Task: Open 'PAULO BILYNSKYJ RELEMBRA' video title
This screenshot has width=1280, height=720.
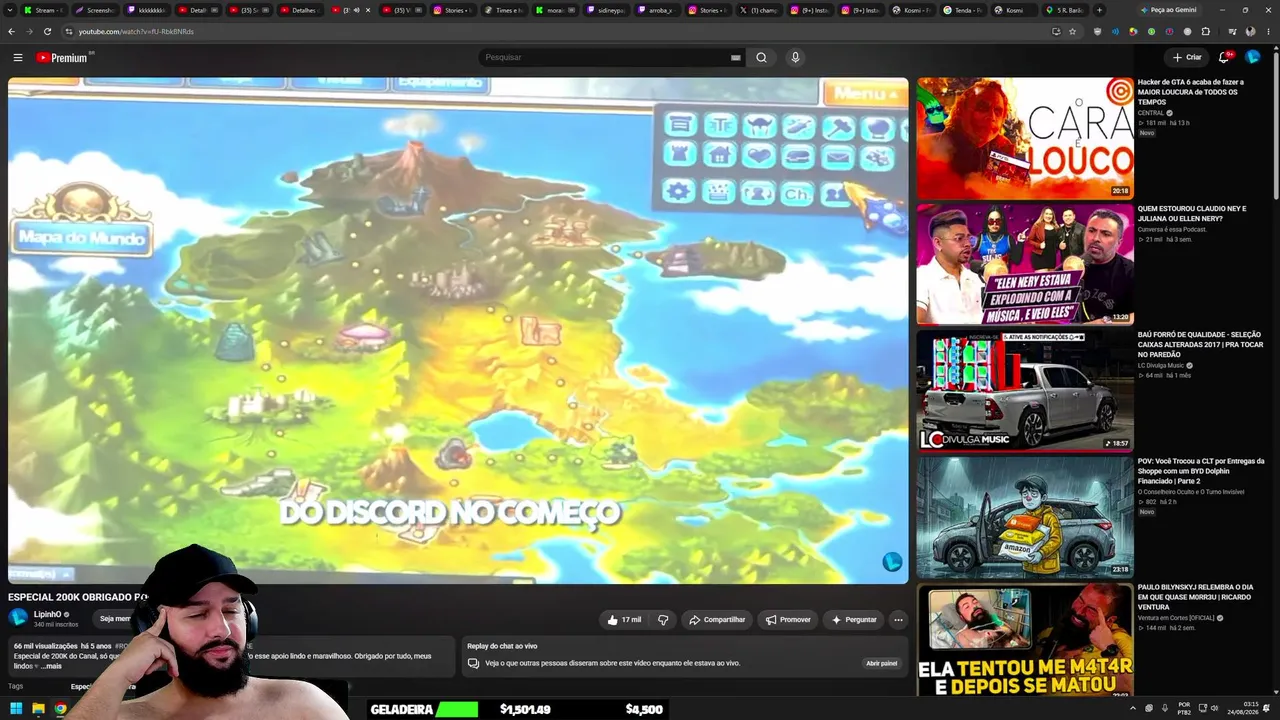Action: point(1196,597)
